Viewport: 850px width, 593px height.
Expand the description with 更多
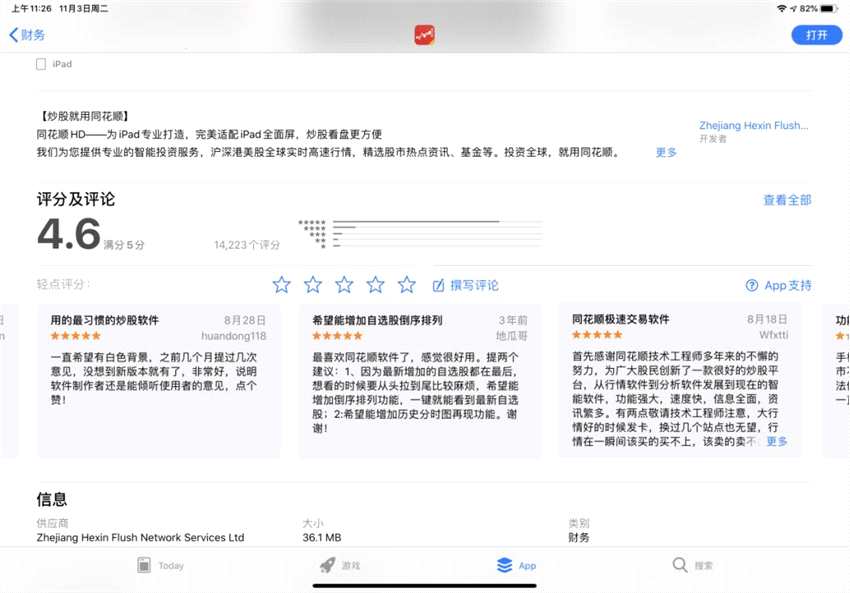pos(666,152)
